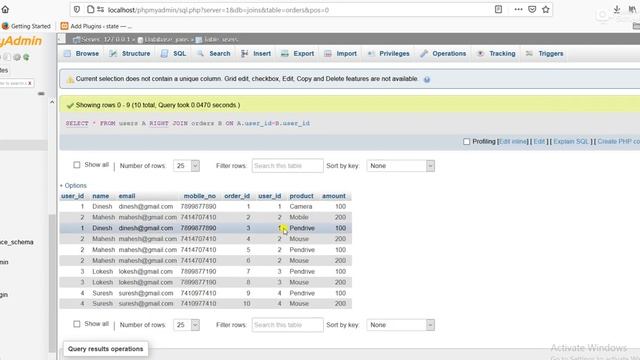This screenshot has height=360, width=640.
Task: Open the Export tab
Action: point(298,53)
